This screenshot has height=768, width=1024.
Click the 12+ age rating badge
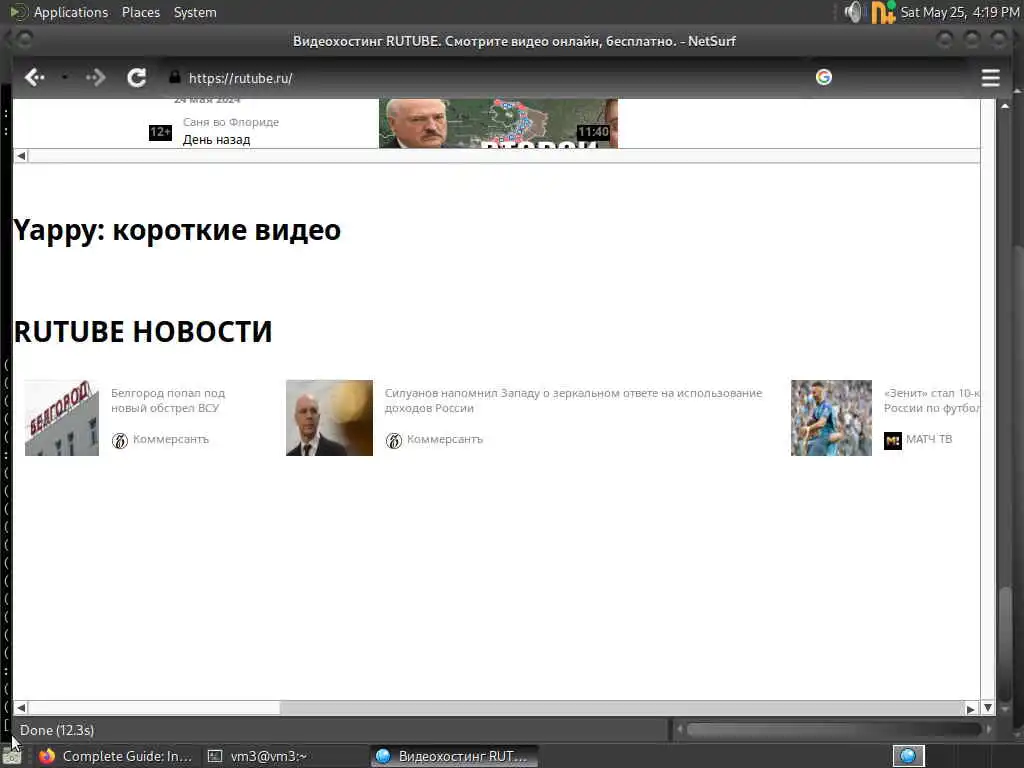(160, 133)
